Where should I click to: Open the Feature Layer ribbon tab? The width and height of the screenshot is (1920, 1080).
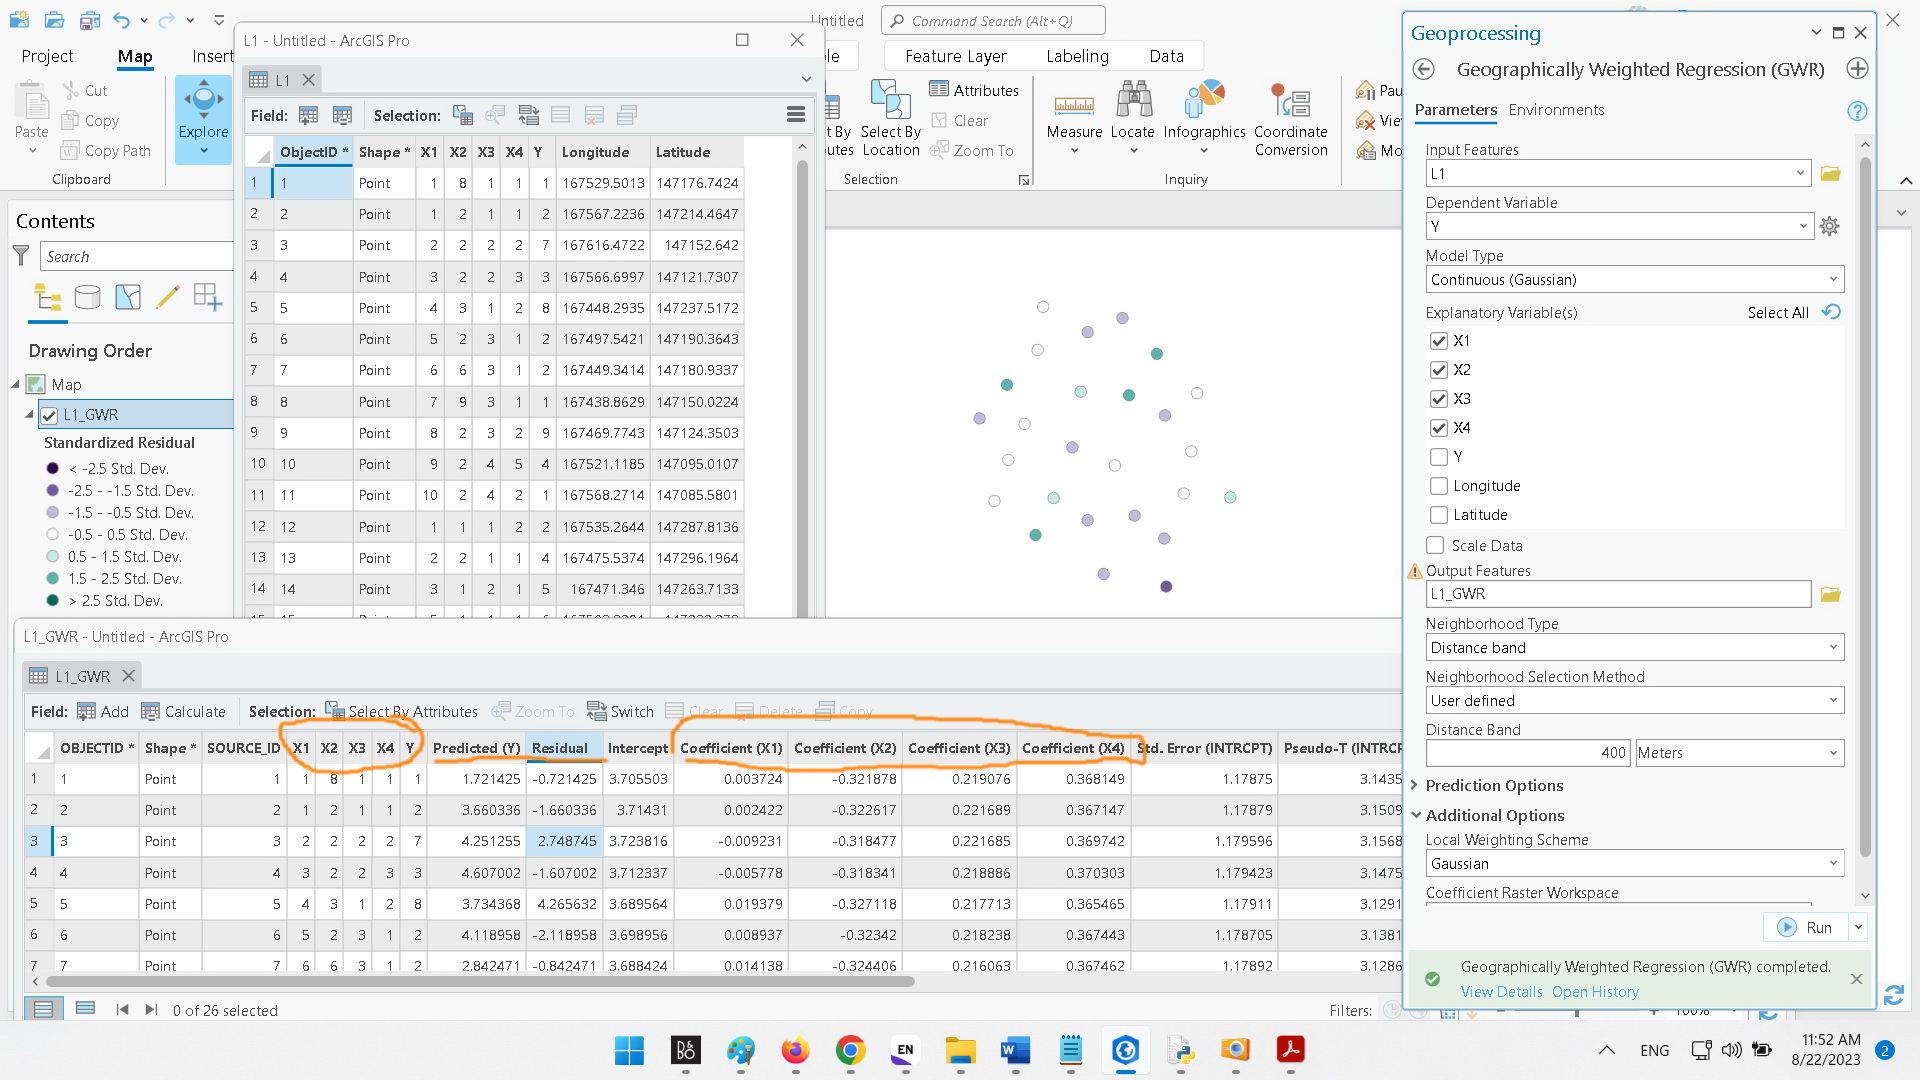[x=955, y=56]
